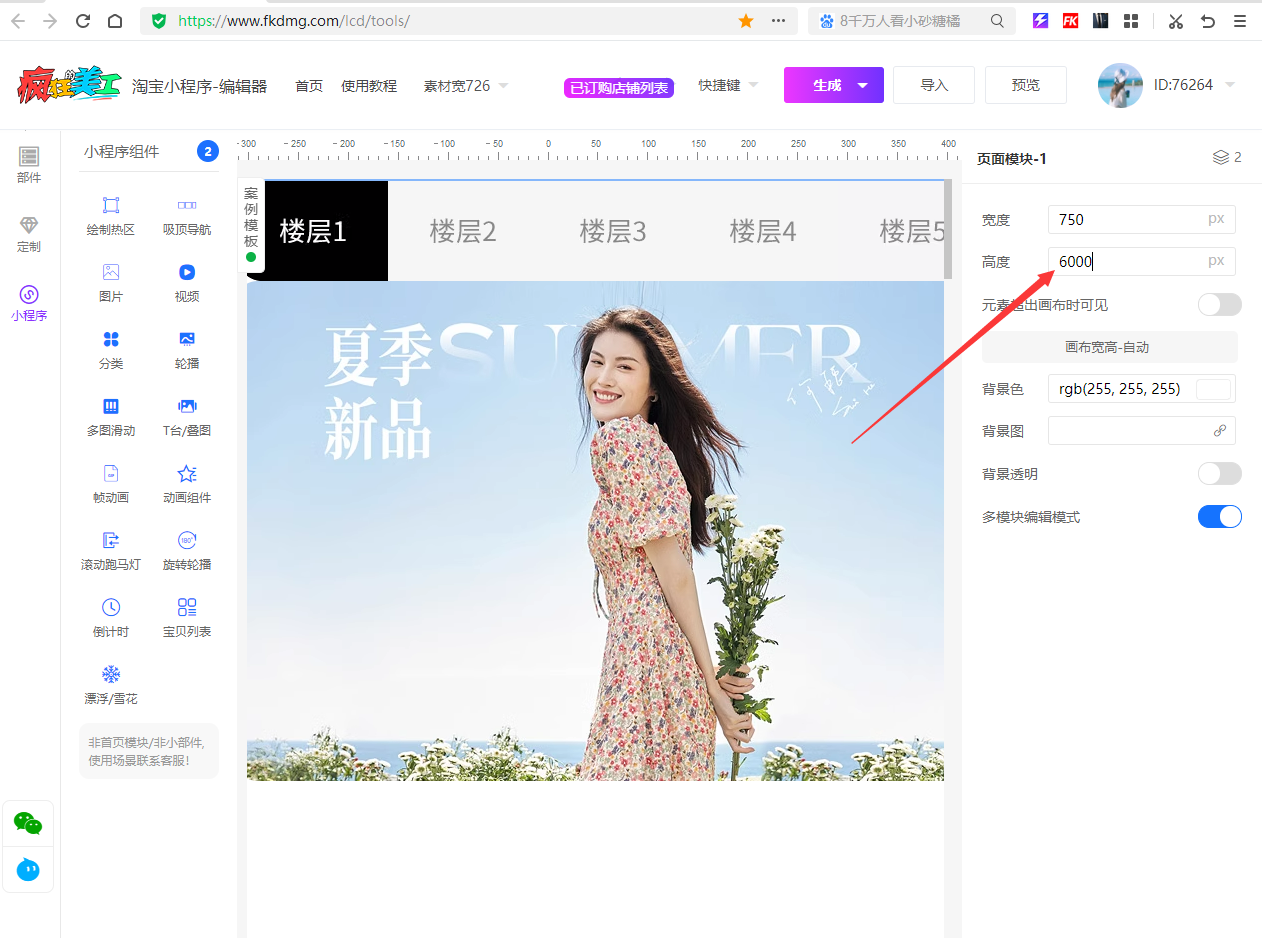Screen dimensions: 1262x938
Task: Add the 轮播 carousel component
Action: coord(187,350)
